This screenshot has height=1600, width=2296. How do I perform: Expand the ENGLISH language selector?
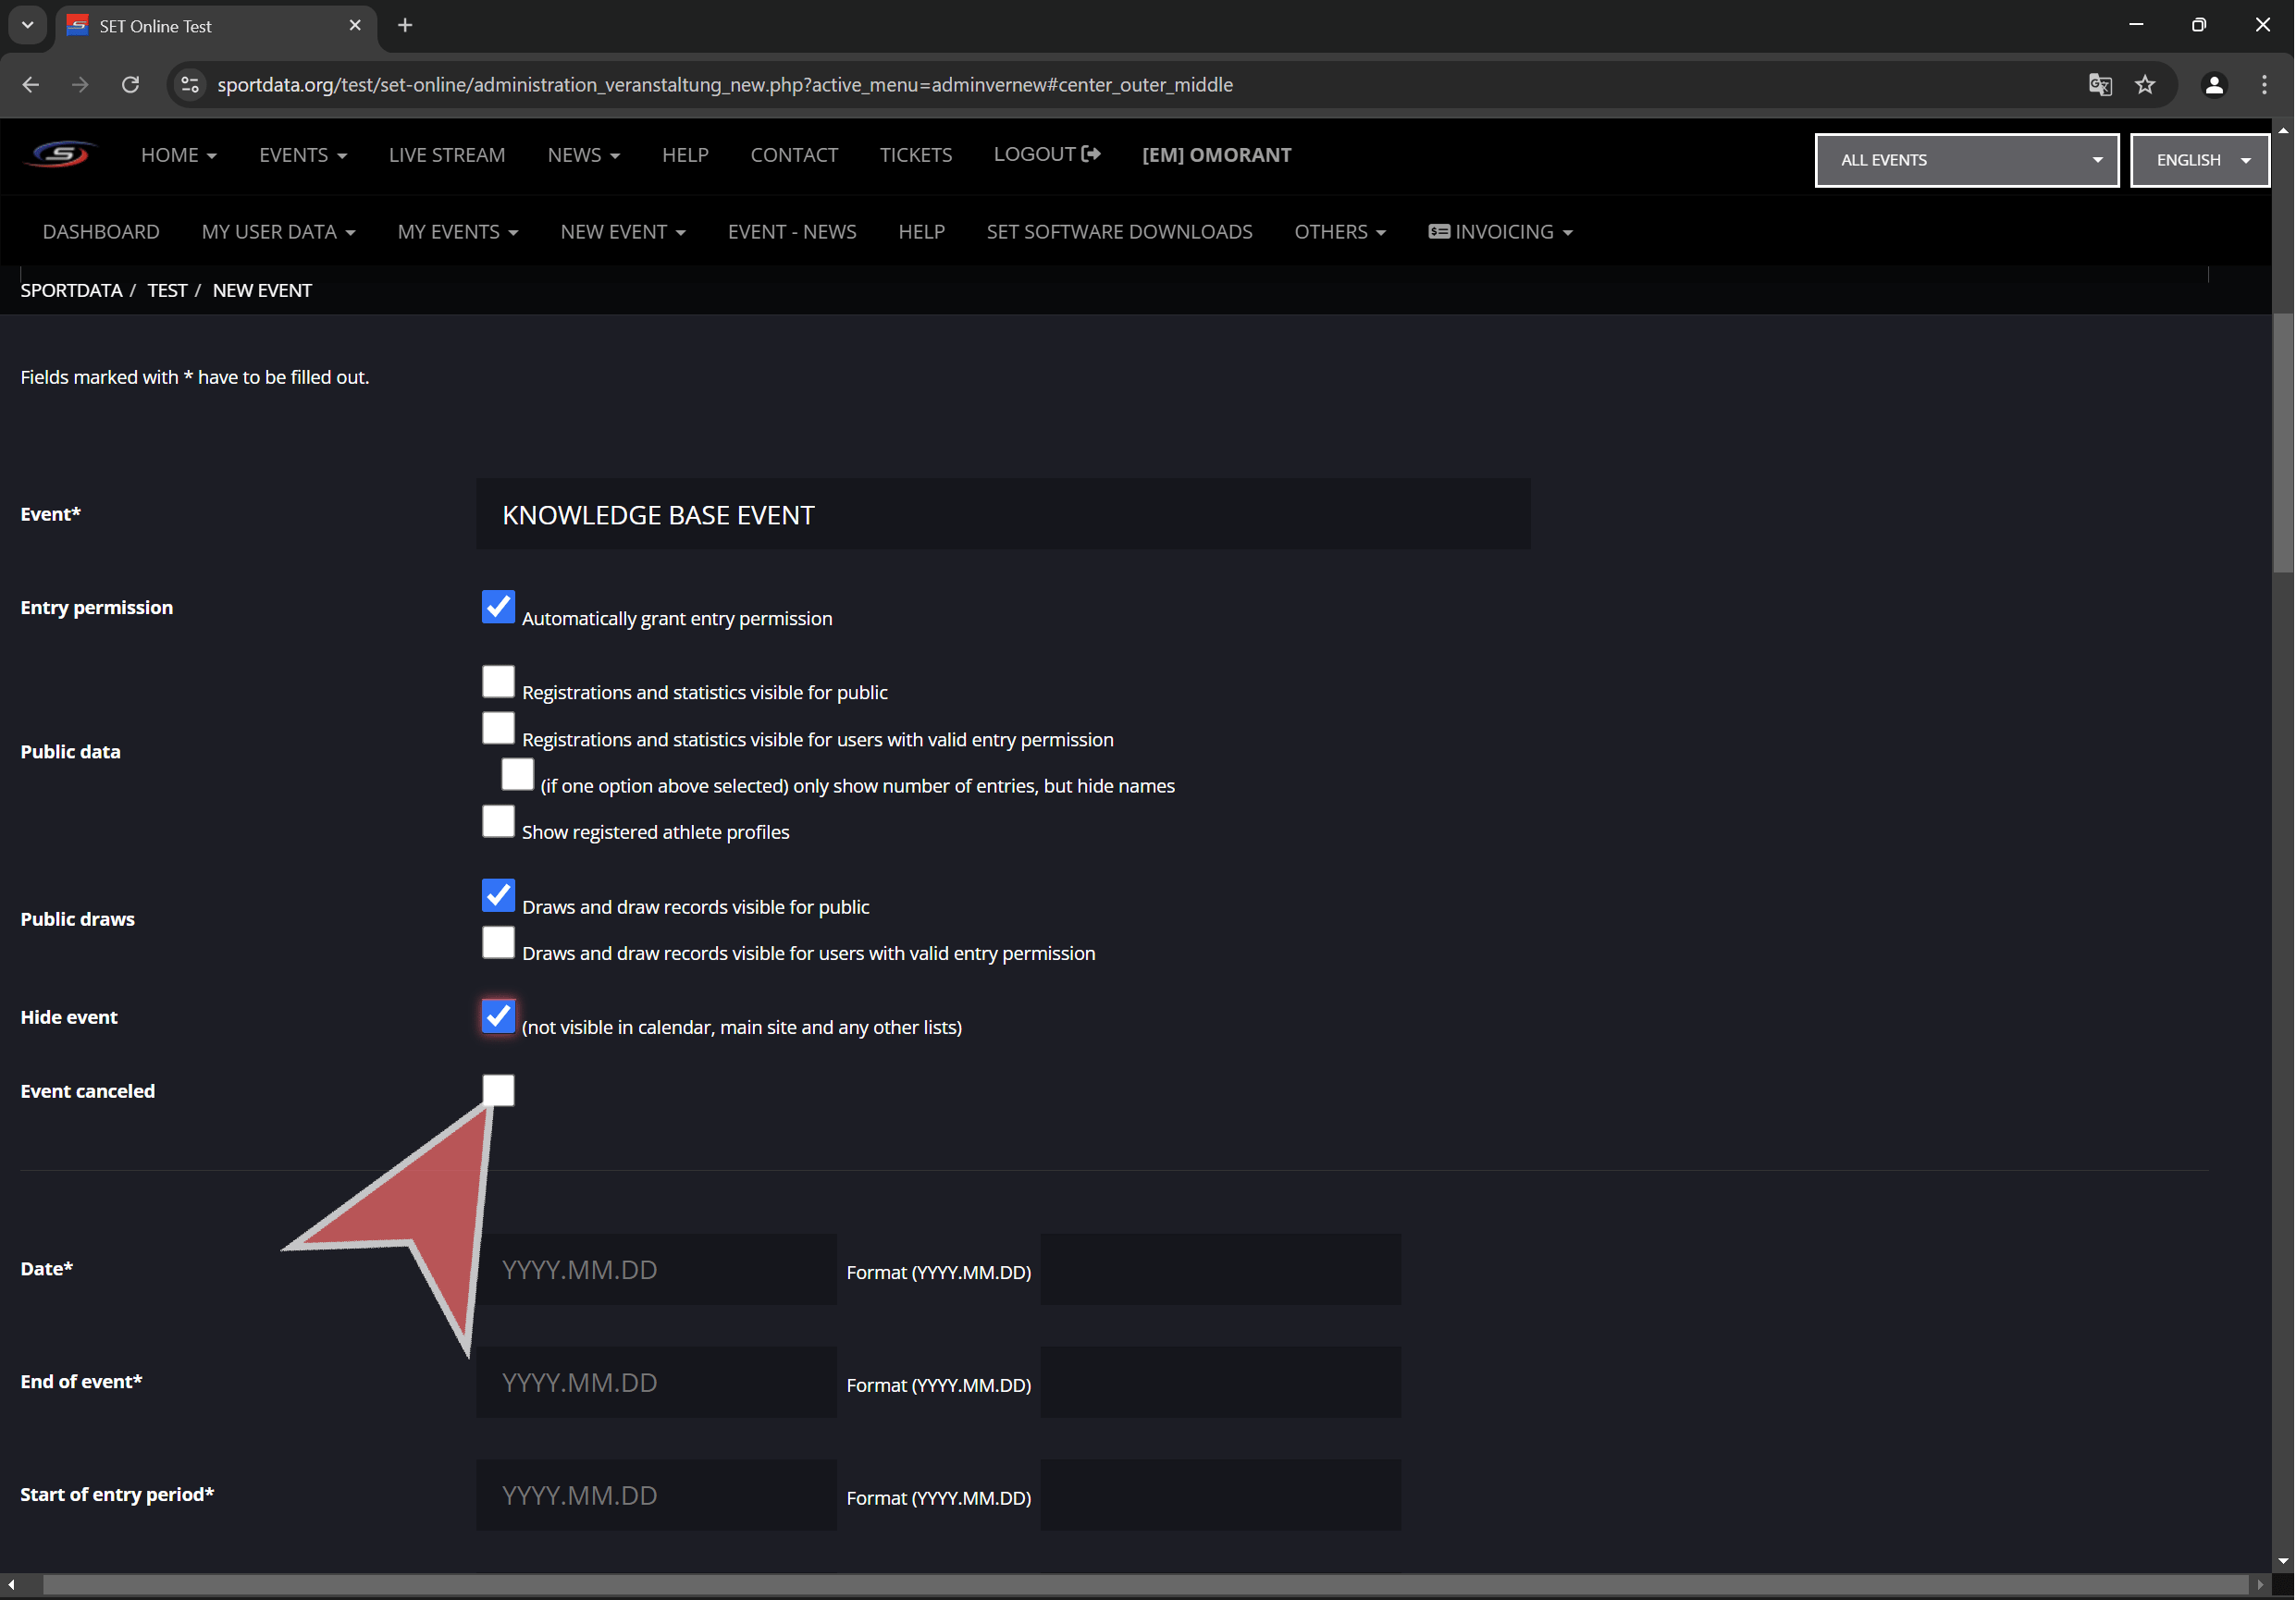coord(2199,160)
